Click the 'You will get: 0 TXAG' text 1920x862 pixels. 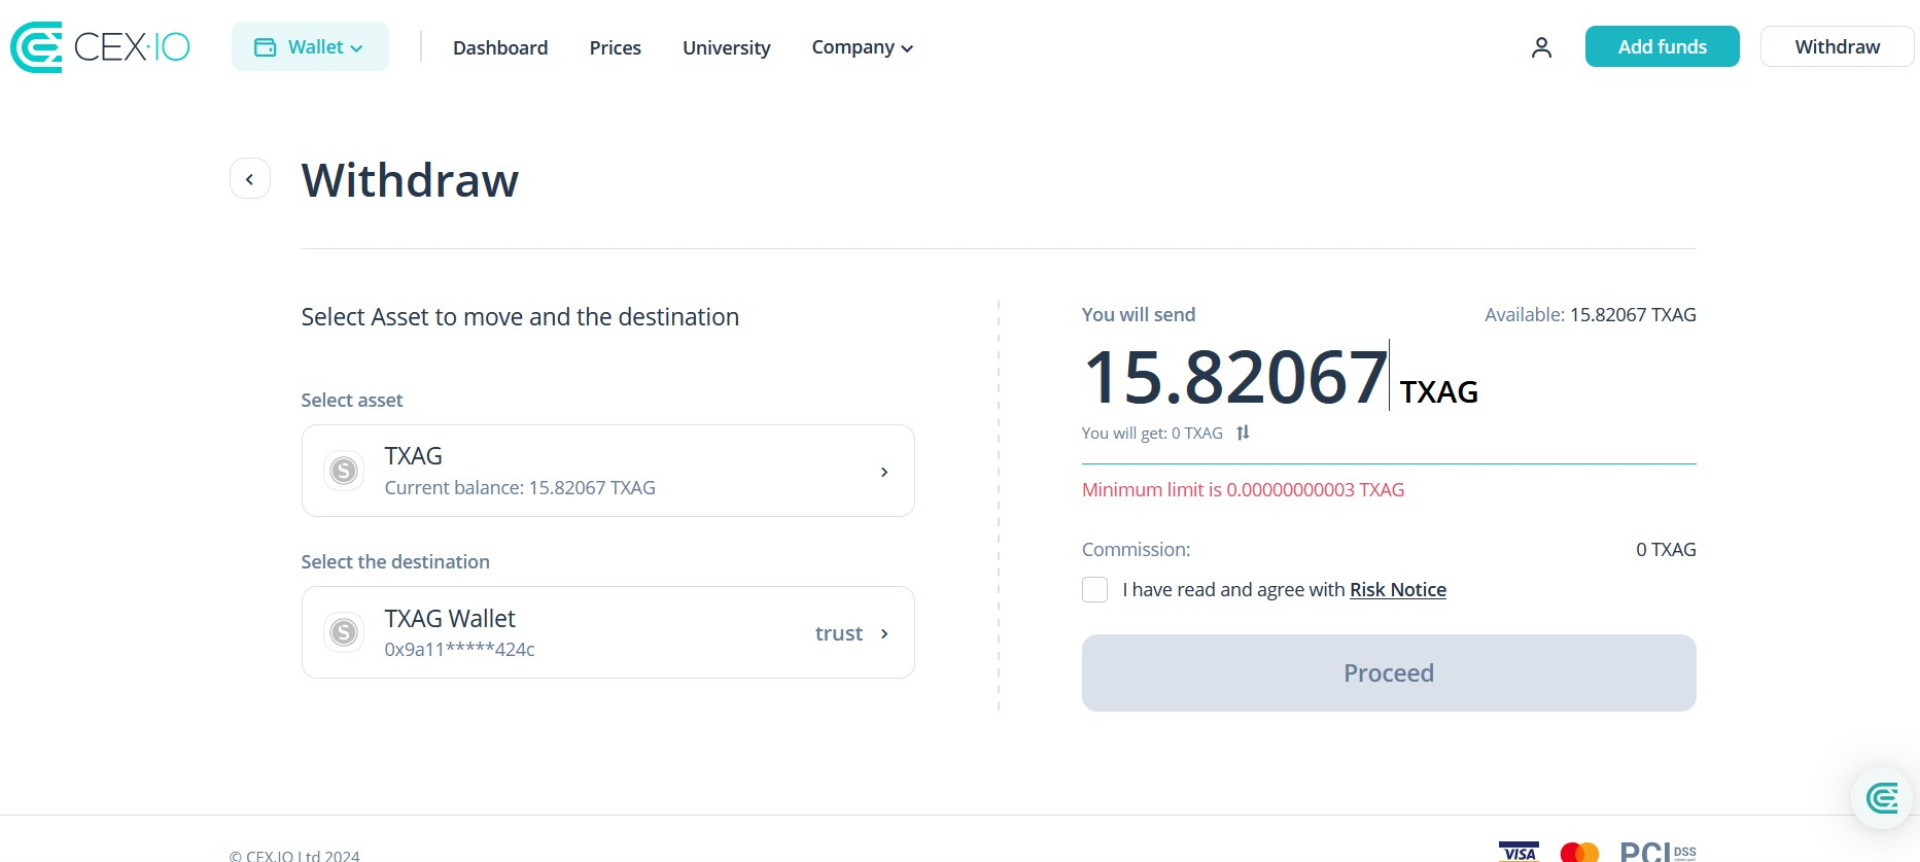click(1152, 433)
